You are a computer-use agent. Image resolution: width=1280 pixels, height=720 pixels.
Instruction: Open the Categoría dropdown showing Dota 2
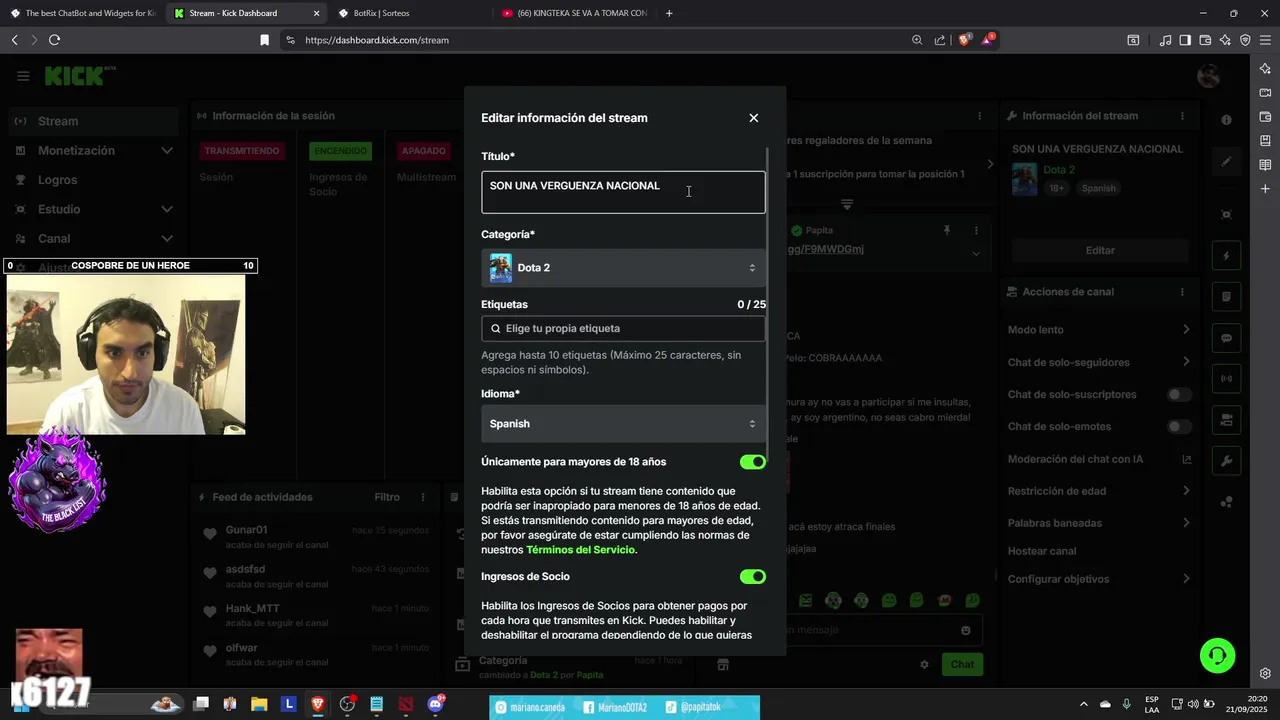pyautogui.click(x=623, y=268)
